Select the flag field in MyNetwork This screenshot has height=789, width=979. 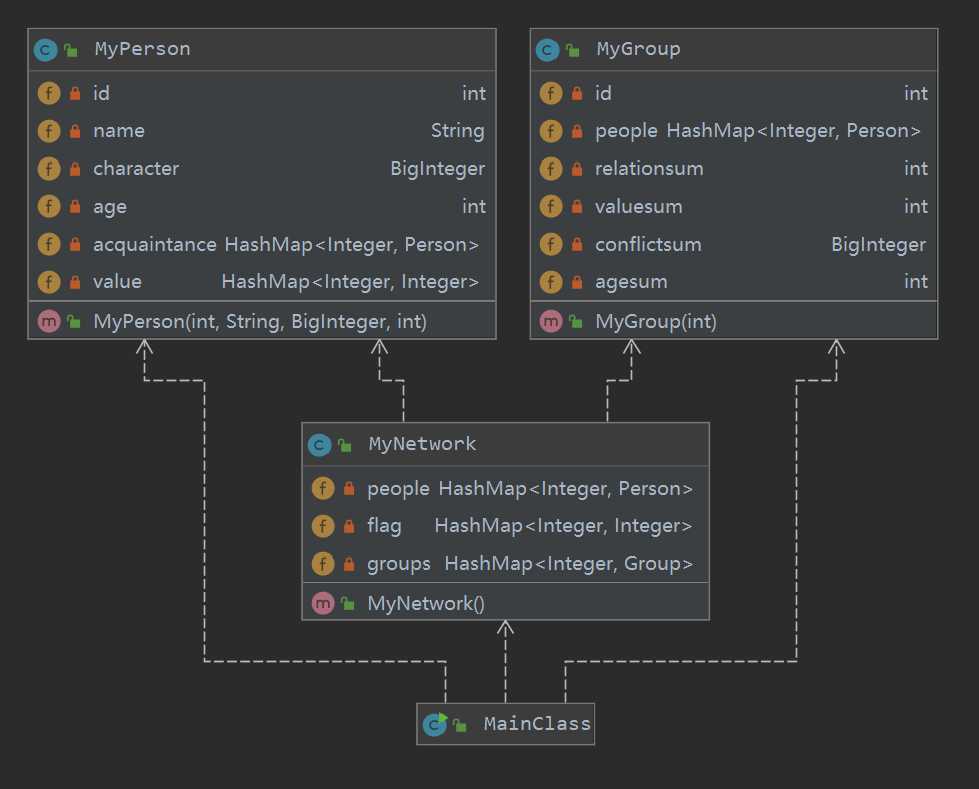384,526
